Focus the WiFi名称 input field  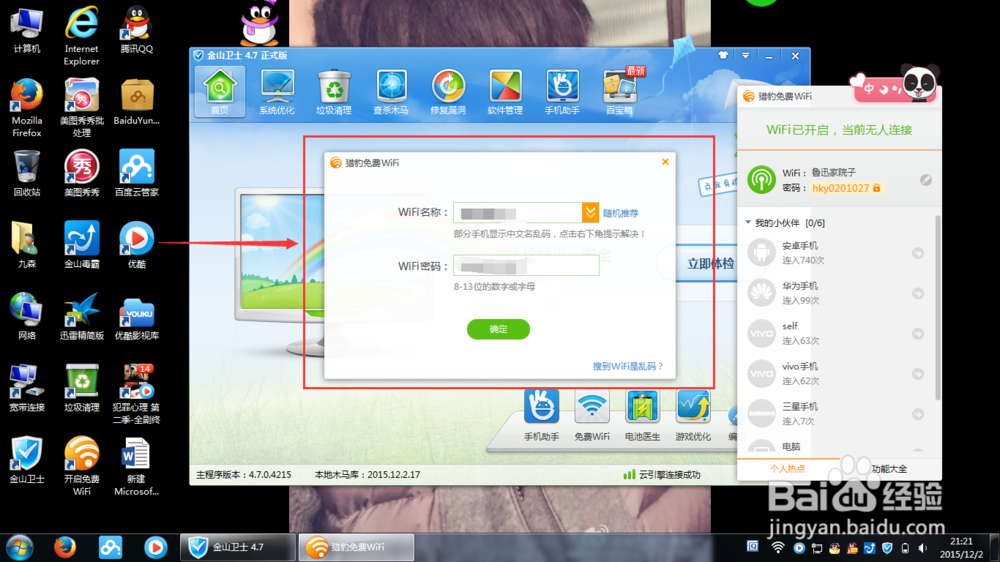517,212
